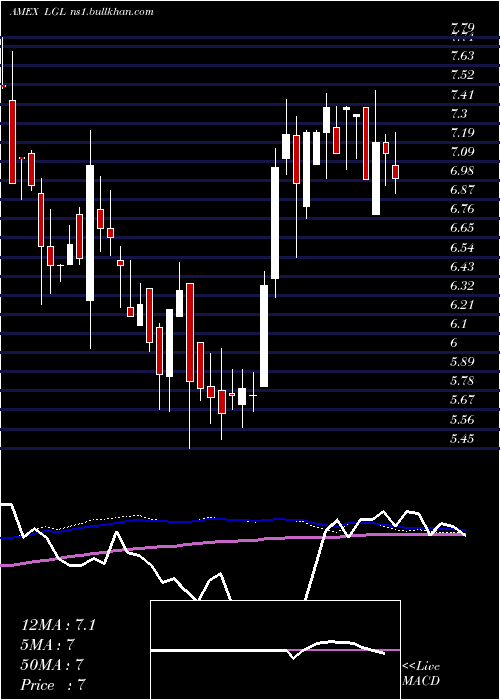Select the 6.87 price axis label
500x700 pixels.
[462, 190]
